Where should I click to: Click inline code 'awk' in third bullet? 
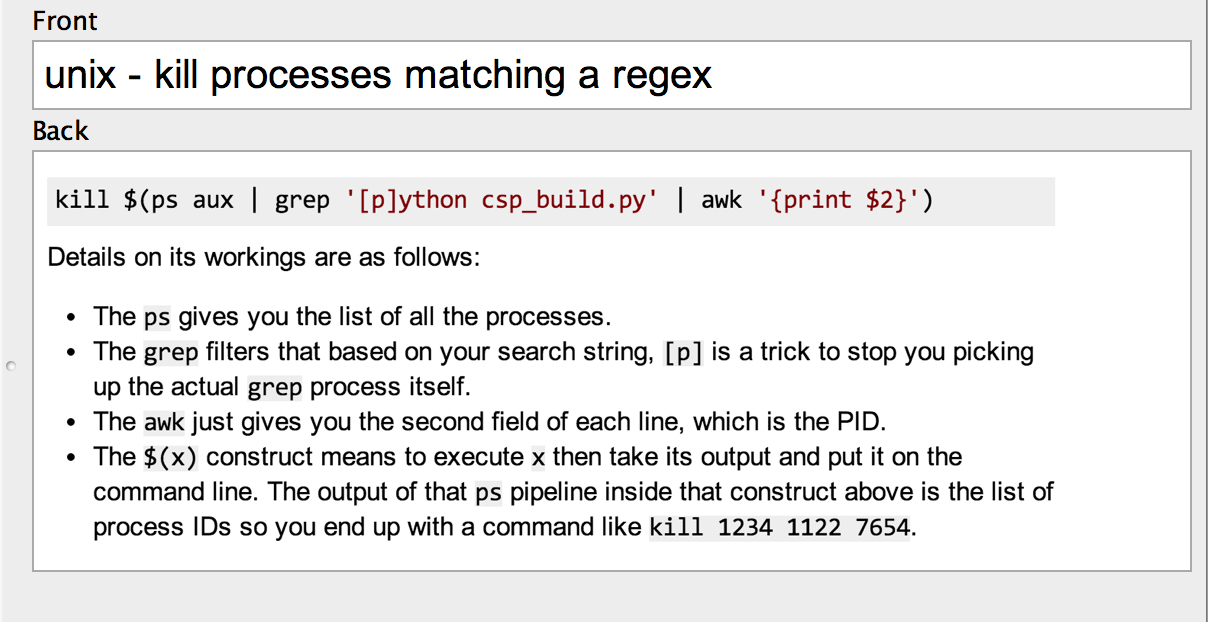click(x=164, y=422)
